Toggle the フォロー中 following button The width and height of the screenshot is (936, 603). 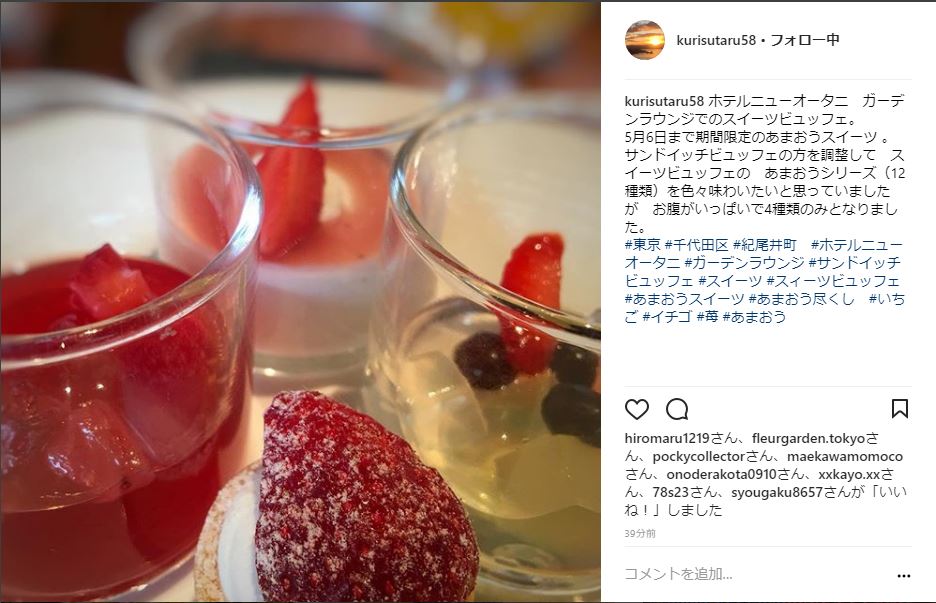(x=805, y=40)
